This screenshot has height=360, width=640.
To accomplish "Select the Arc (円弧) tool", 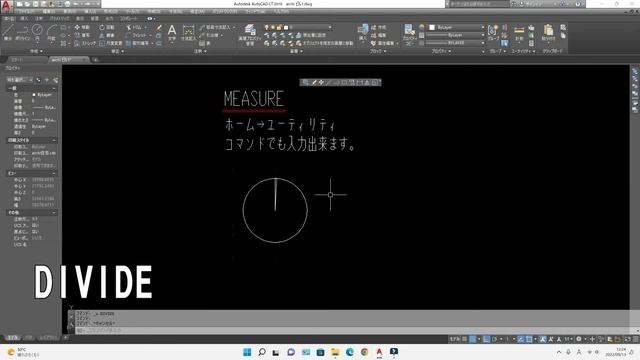I will coord(51,32).
